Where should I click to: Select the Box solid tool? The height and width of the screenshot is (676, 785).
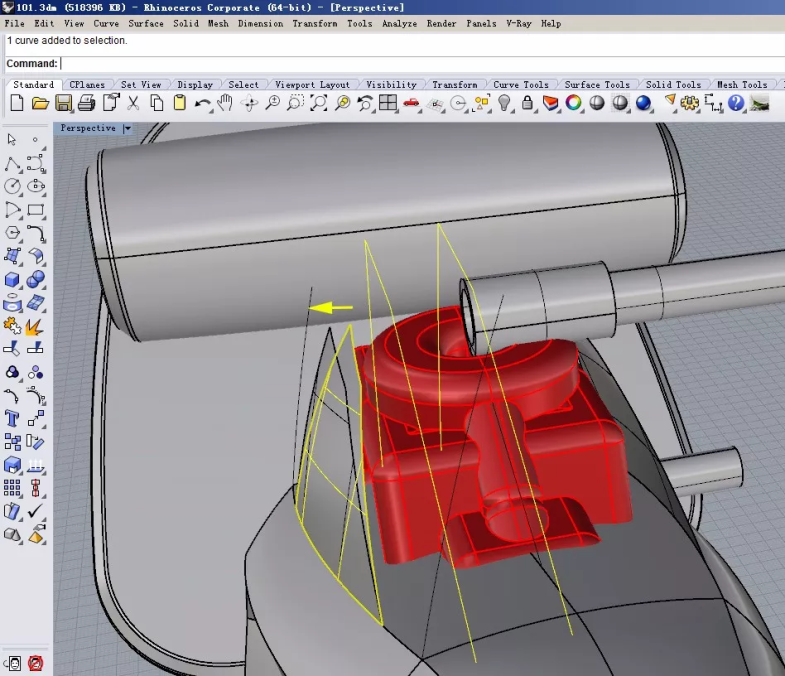coord(12,279)
